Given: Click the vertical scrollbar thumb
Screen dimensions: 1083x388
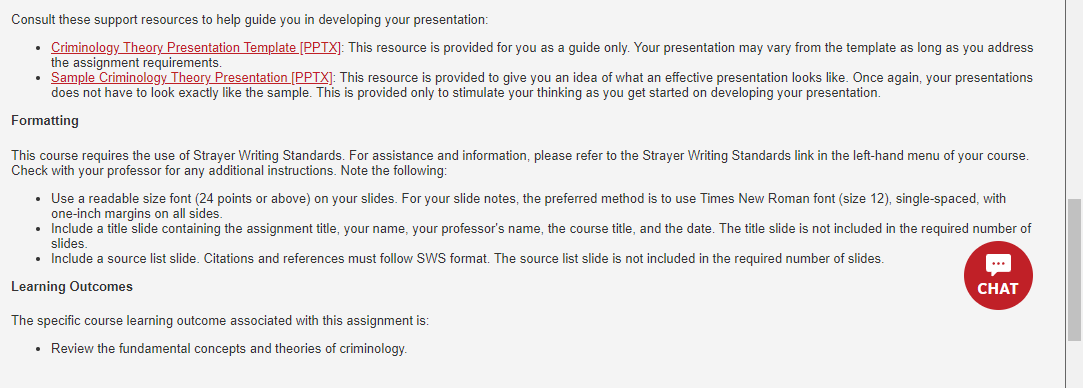Looking at the screenshot, I should click(x=1074, y=269).
